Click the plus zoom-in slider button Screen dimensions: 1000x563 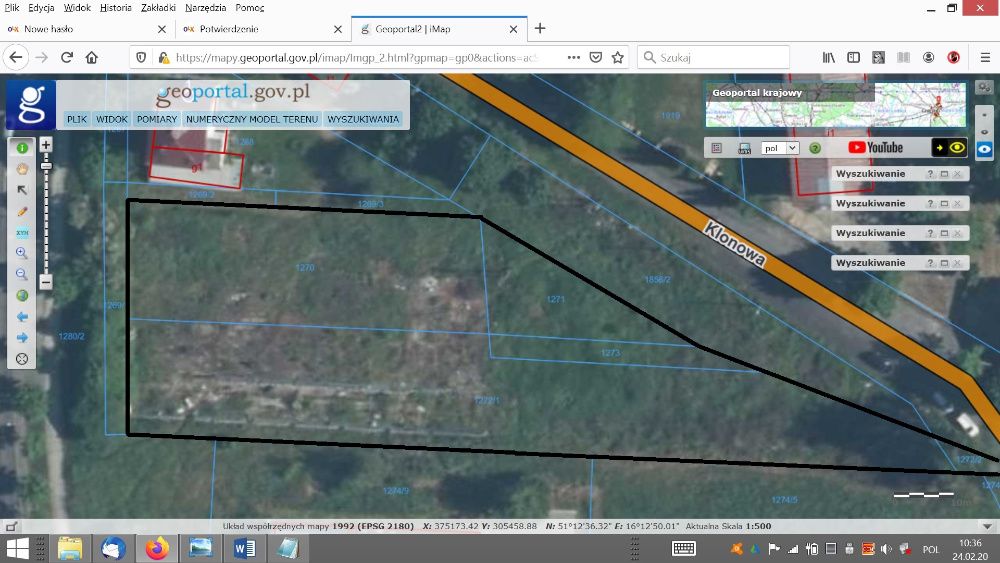46,145
